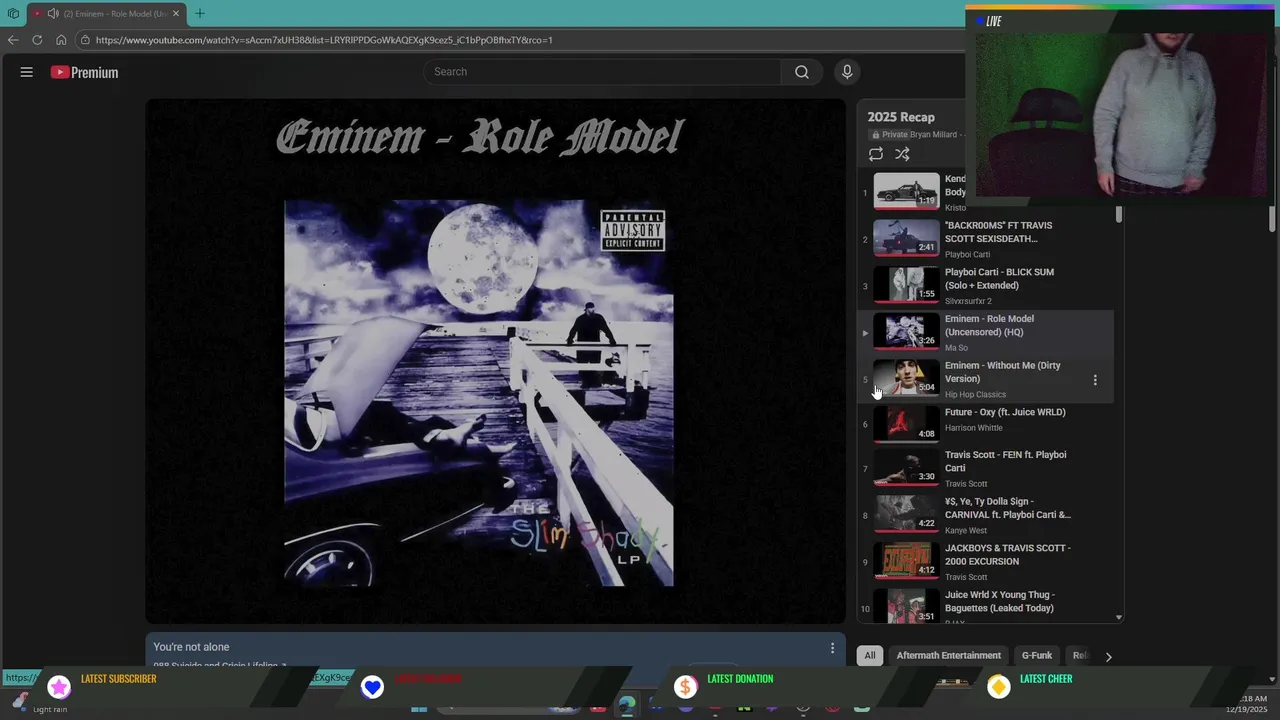This screenshot has width=1280, height=720.
Task: Play Future - Oxy (ft. Juice WRLD) thumbnail
Action: [x=907, y=425]
